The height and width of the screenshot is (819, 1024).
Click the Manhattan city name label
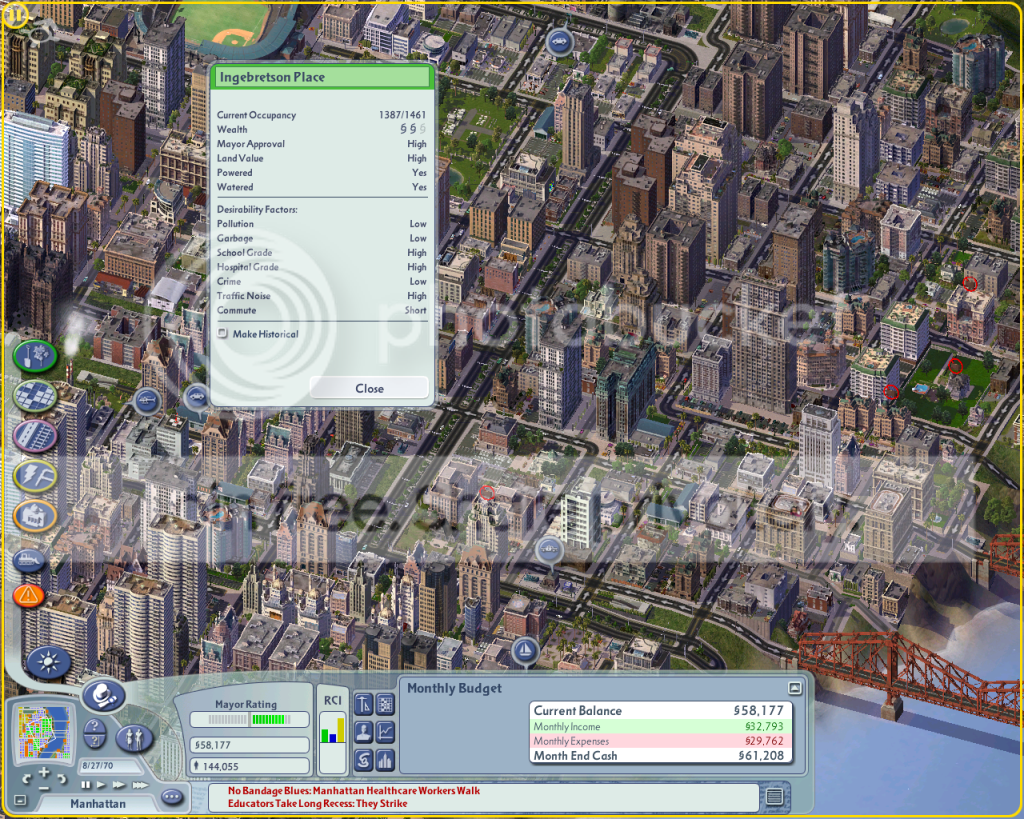pyautogui.click(x=98, y=803)
